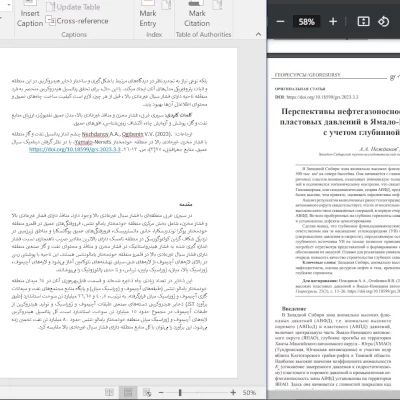Open zoom dialog via 50% label
The width and height of the screenshot is (400, 400).
[x=249, y=393]
